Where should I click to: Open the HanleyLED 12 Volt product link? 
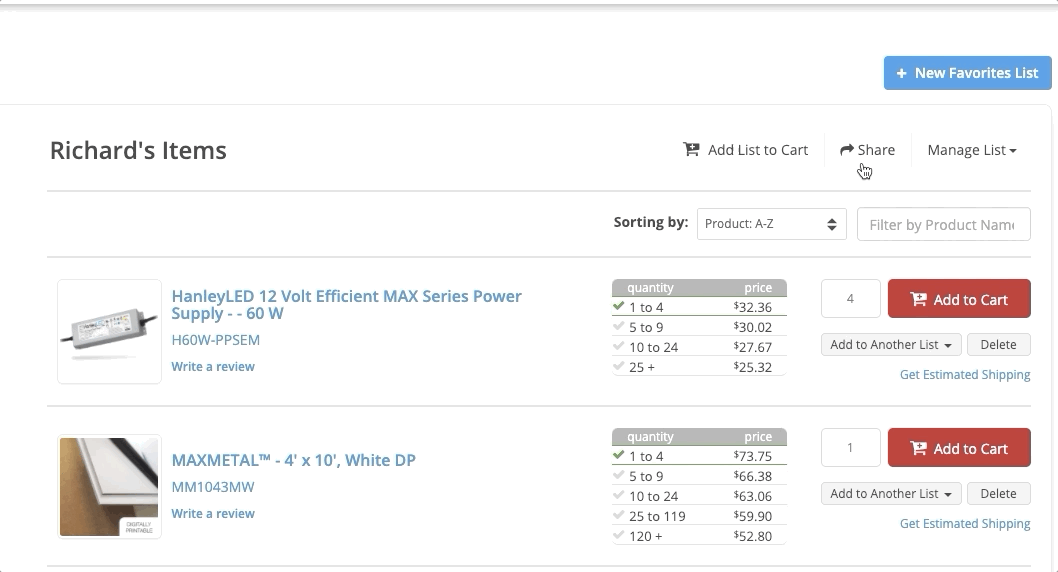pos(346,304)
